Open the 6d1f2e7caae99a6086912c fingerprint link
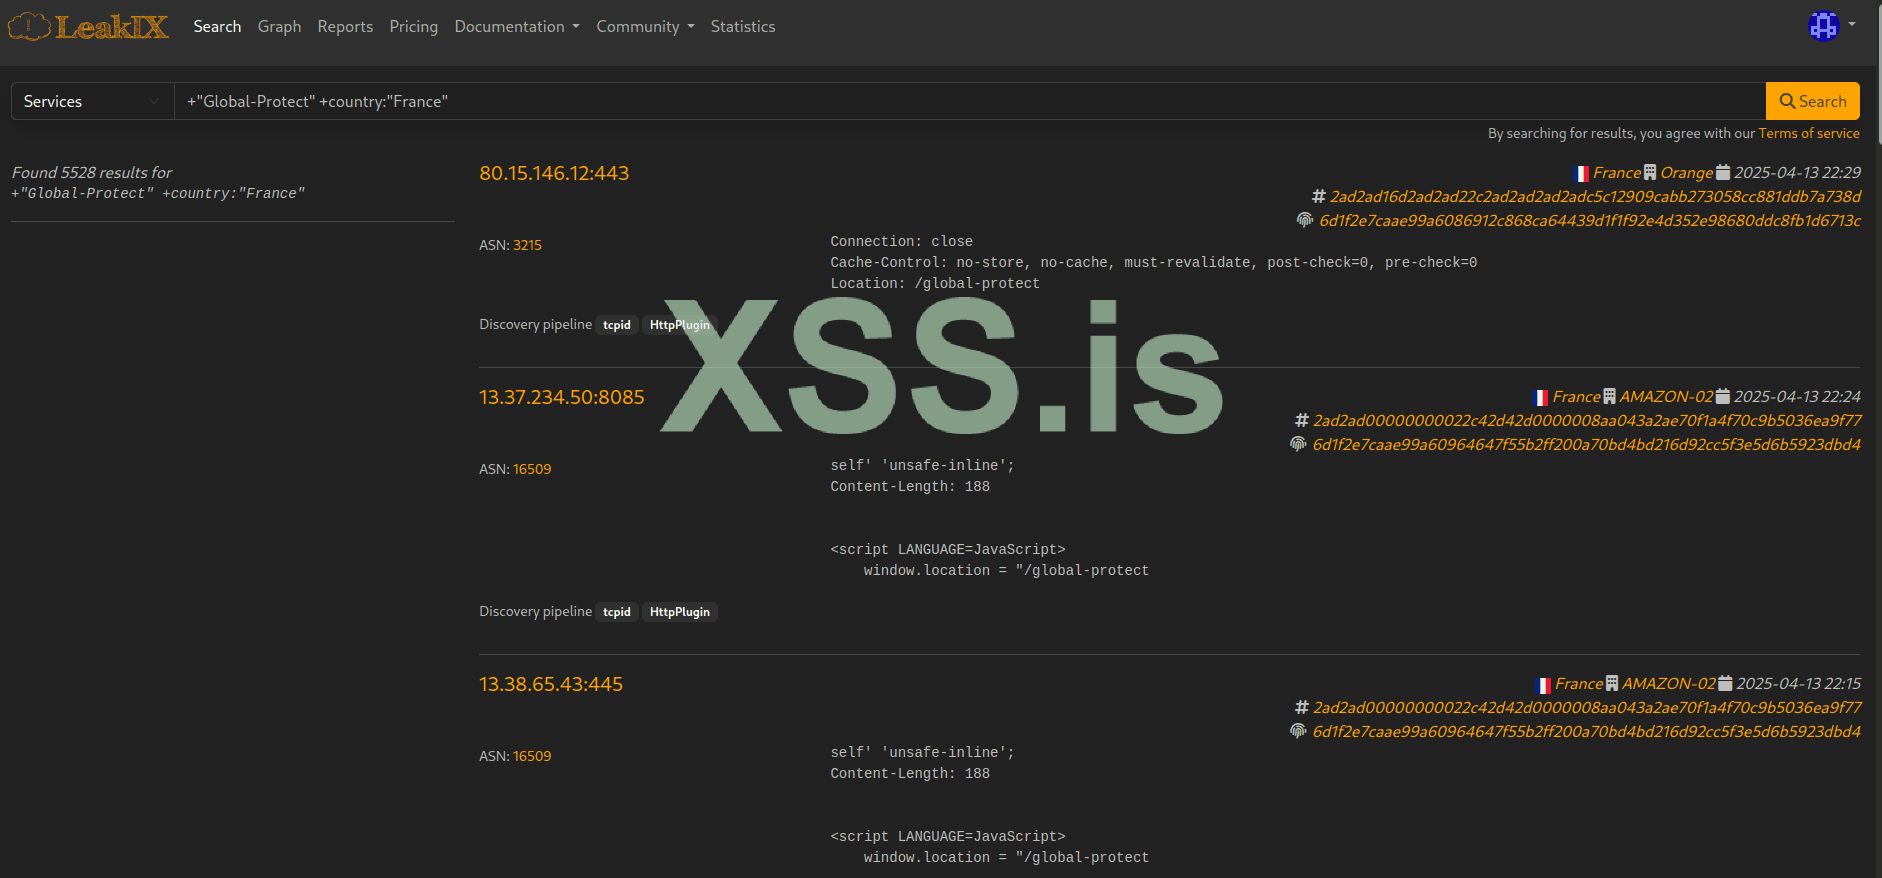 (1590, 220)
